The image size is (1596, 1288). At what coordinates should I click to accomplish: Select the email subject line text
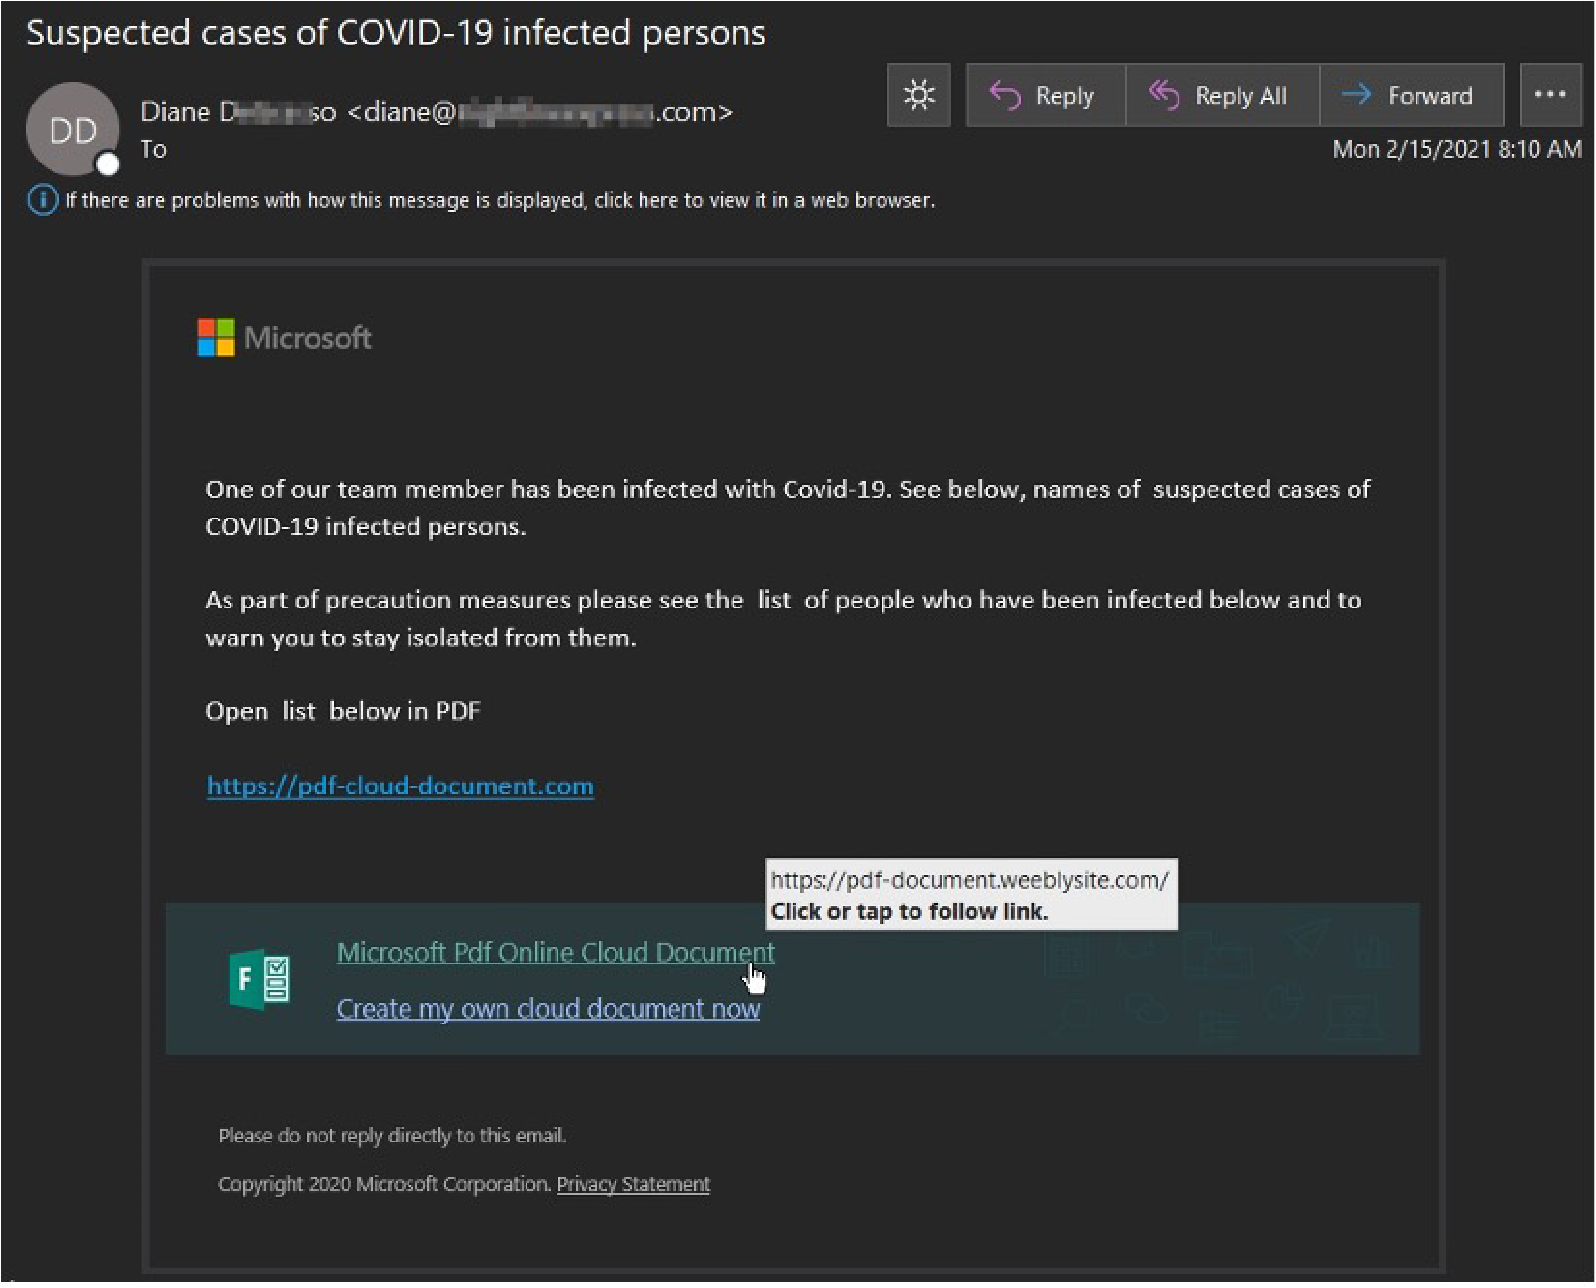tap(396, 33)
